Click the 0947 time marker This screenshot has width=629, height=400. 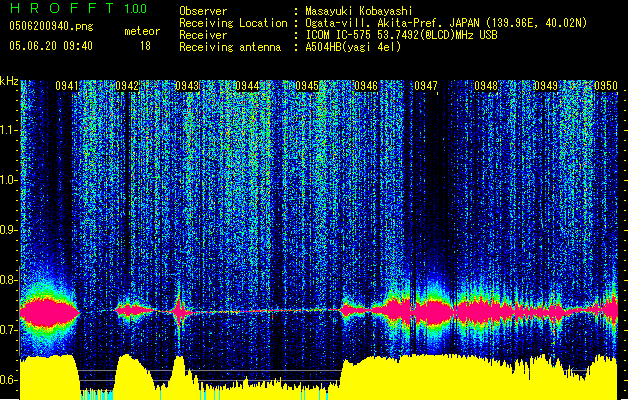pyautogui.click(x=426, y=86)
